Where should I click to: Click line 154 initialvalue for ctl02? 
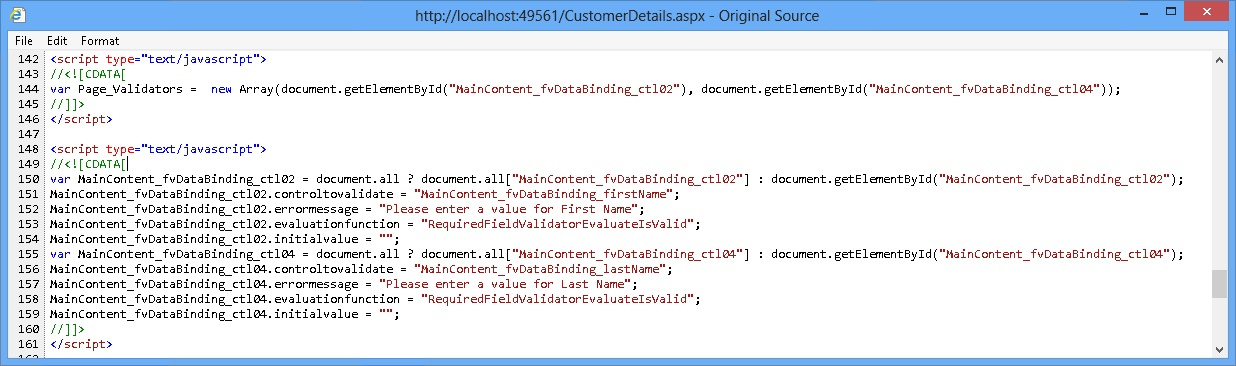point(225,239)
